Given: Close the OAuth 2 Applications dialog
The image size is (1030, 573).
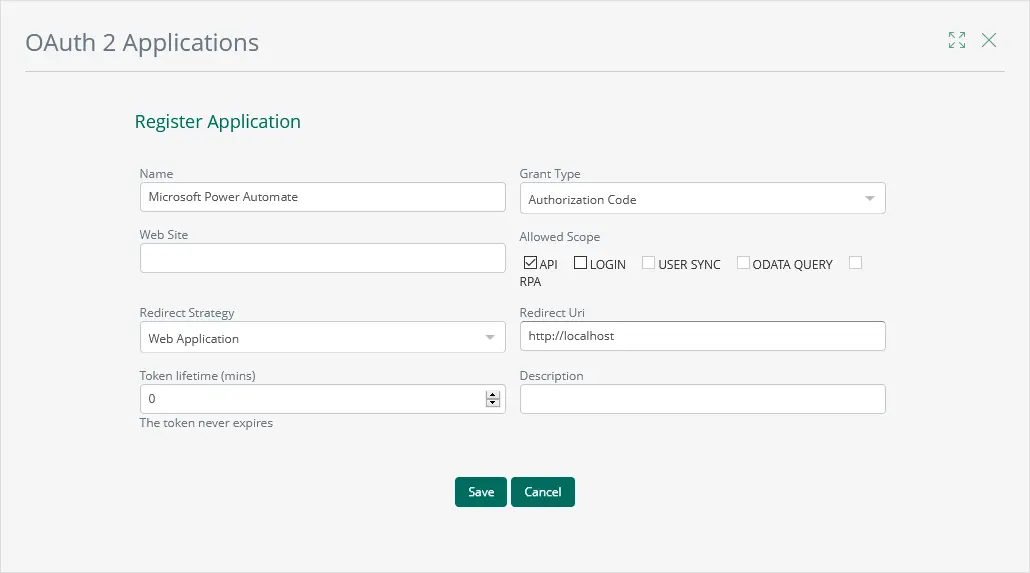Looking at the screenshot, I should point(989,40).
